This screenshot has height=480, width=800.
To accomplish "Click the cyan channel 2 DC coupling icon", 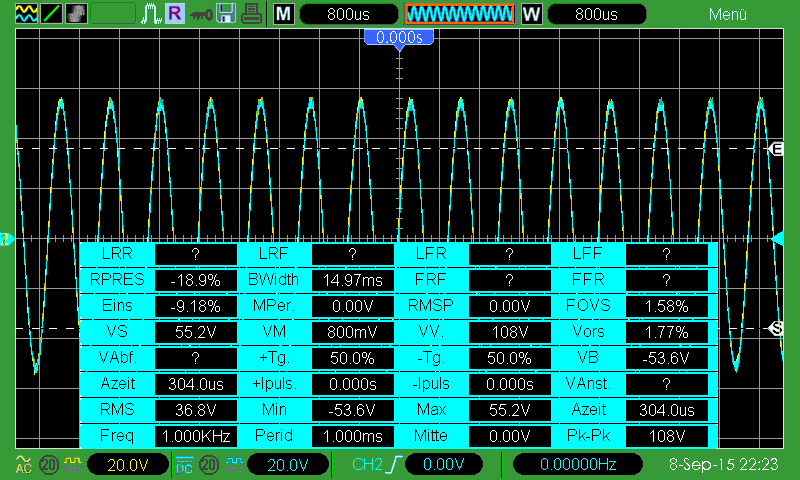I will tap(184, 464).
